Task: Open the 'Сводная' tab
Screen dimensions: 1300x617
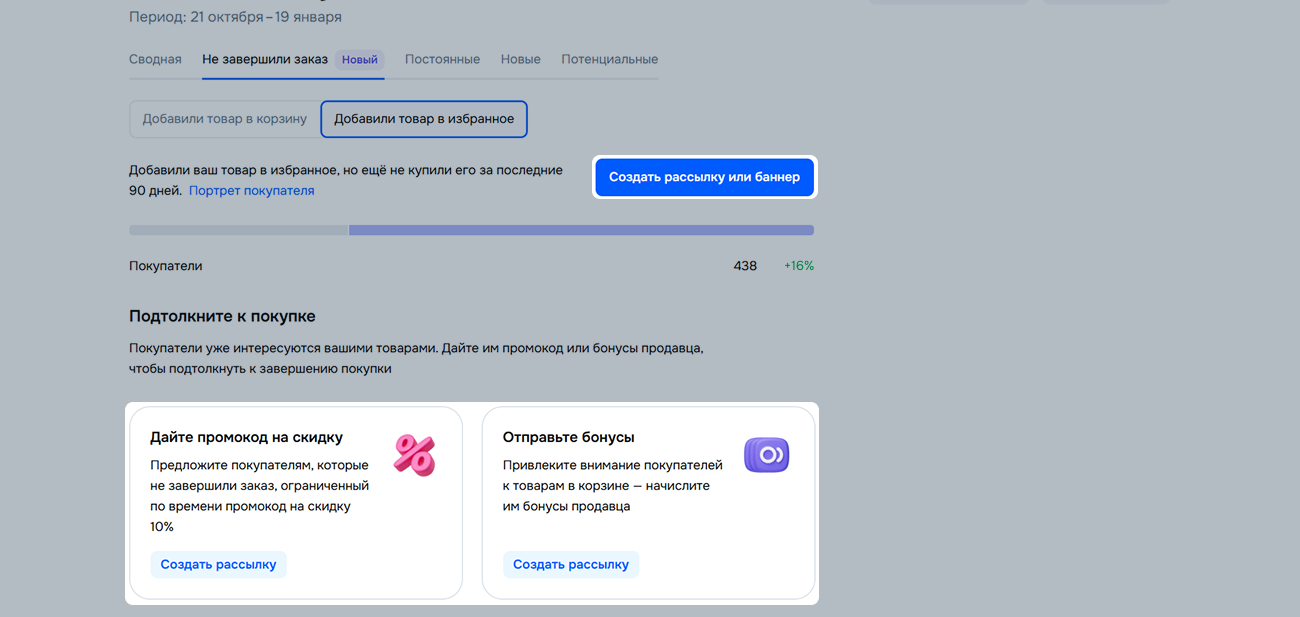Action: (155, 60)
